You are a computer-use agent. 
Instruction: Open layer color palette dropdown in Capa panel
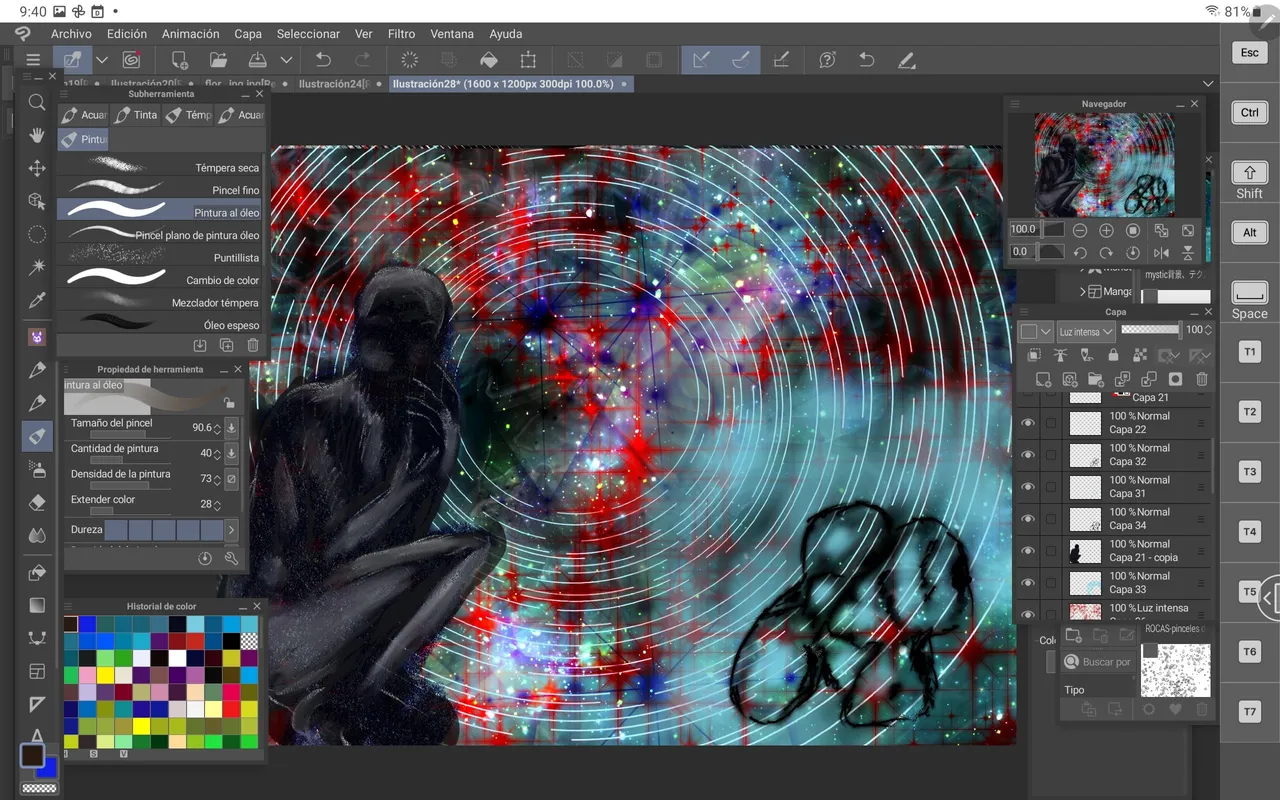pos(1036,331)
